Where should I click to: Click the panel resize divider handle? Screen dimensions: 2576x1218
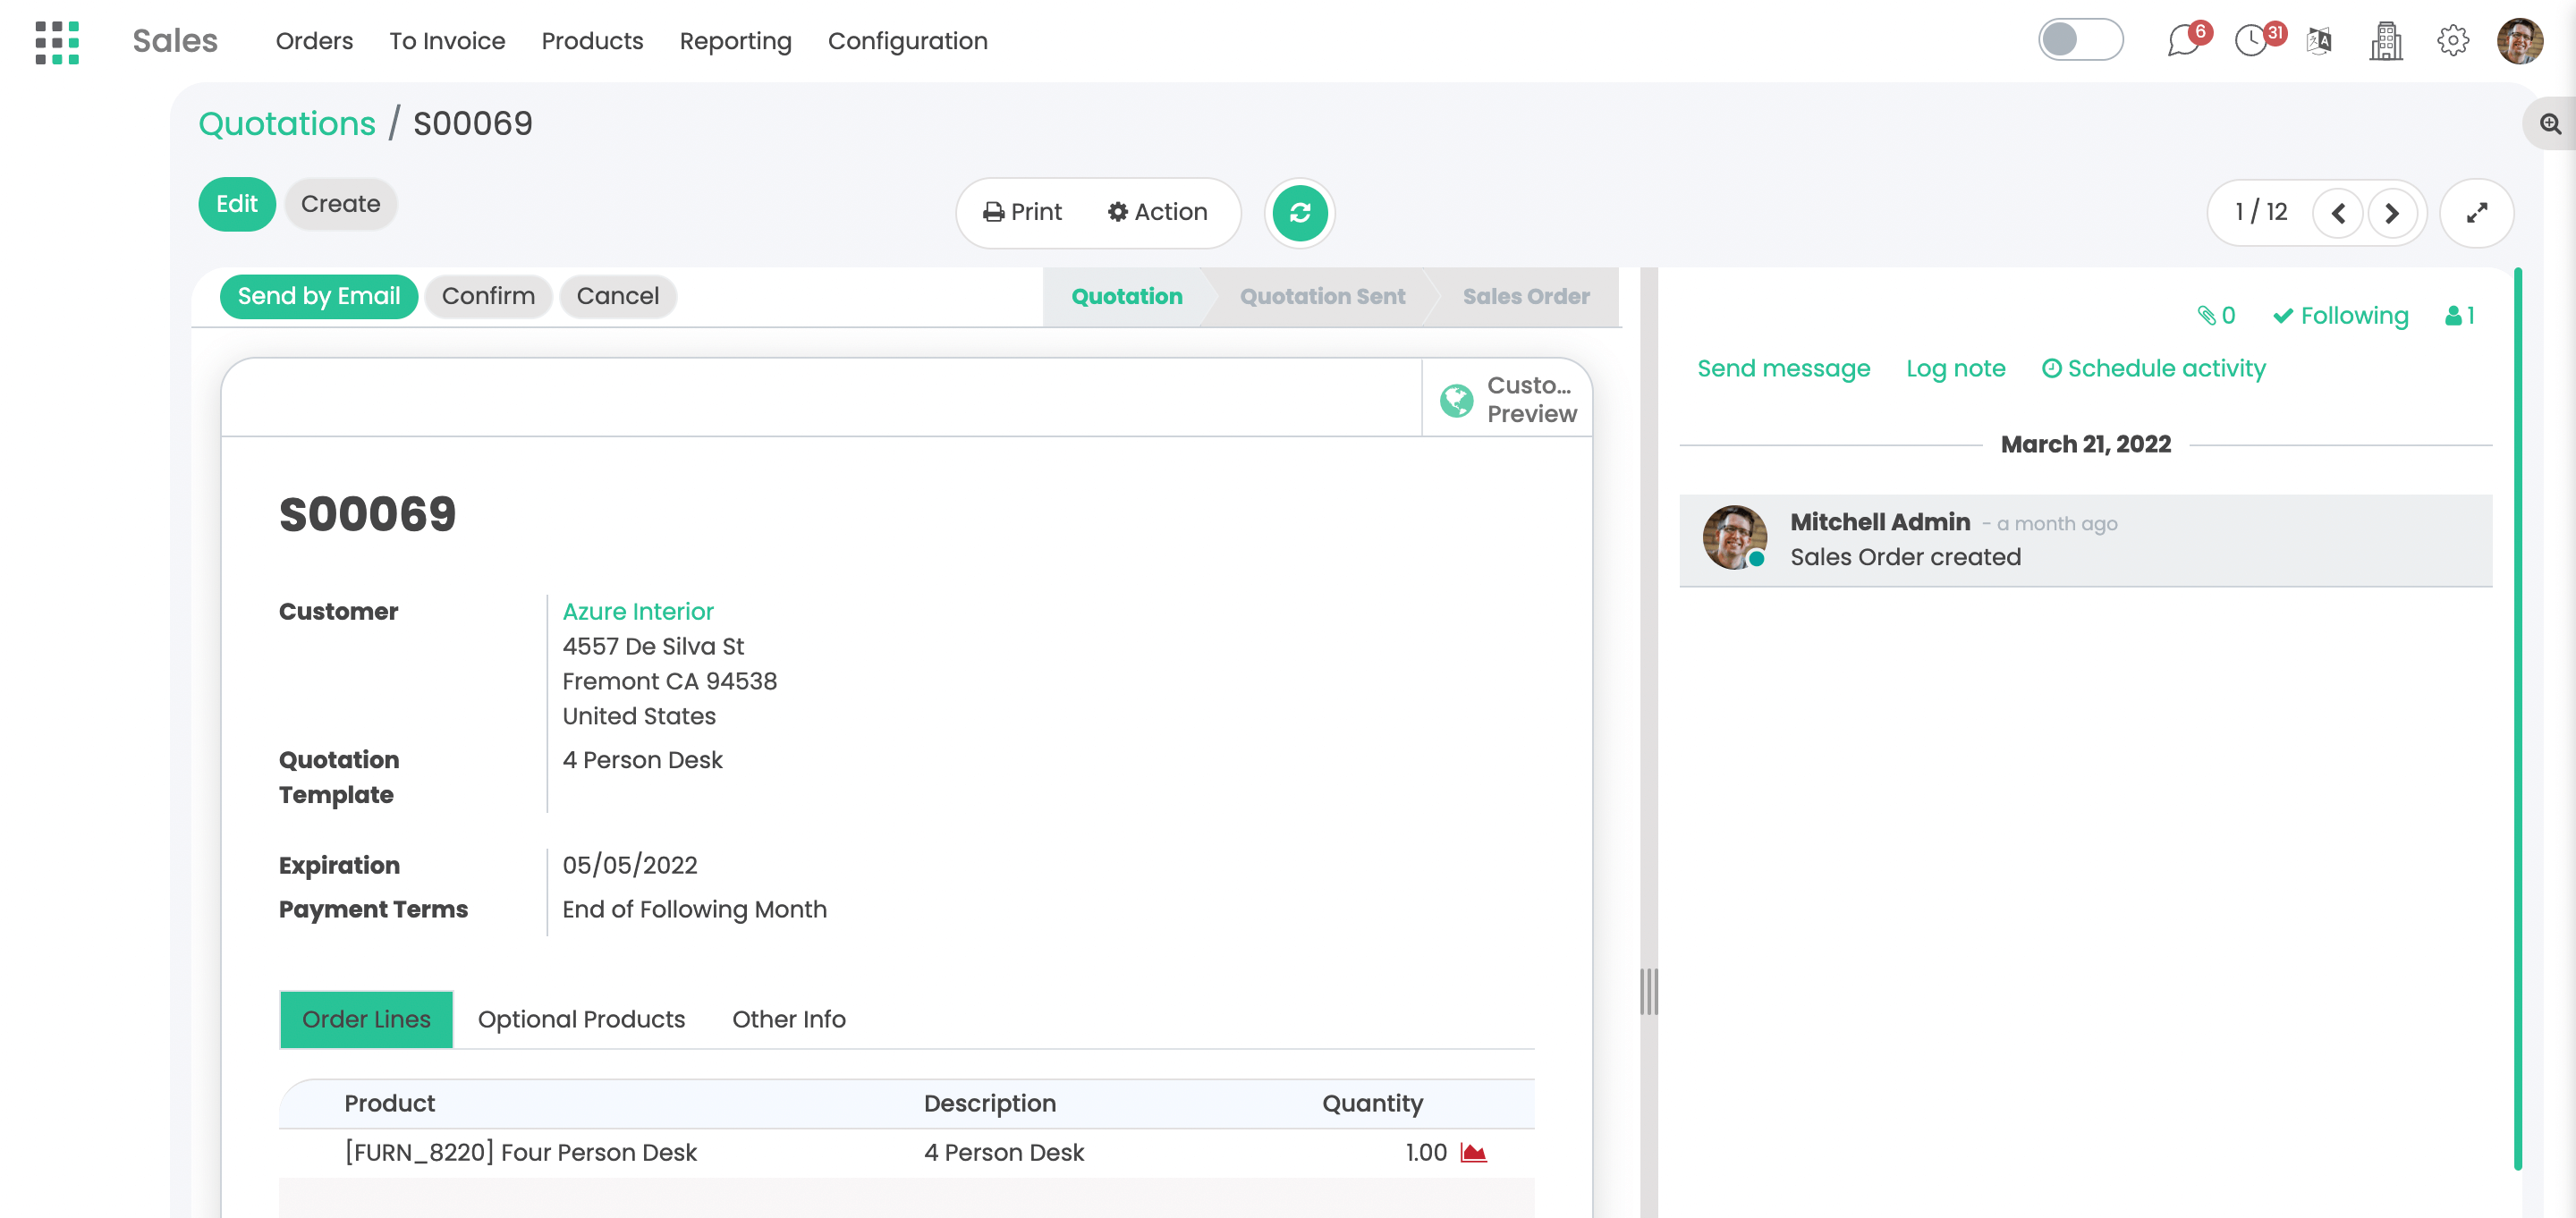pos(1648,991)
